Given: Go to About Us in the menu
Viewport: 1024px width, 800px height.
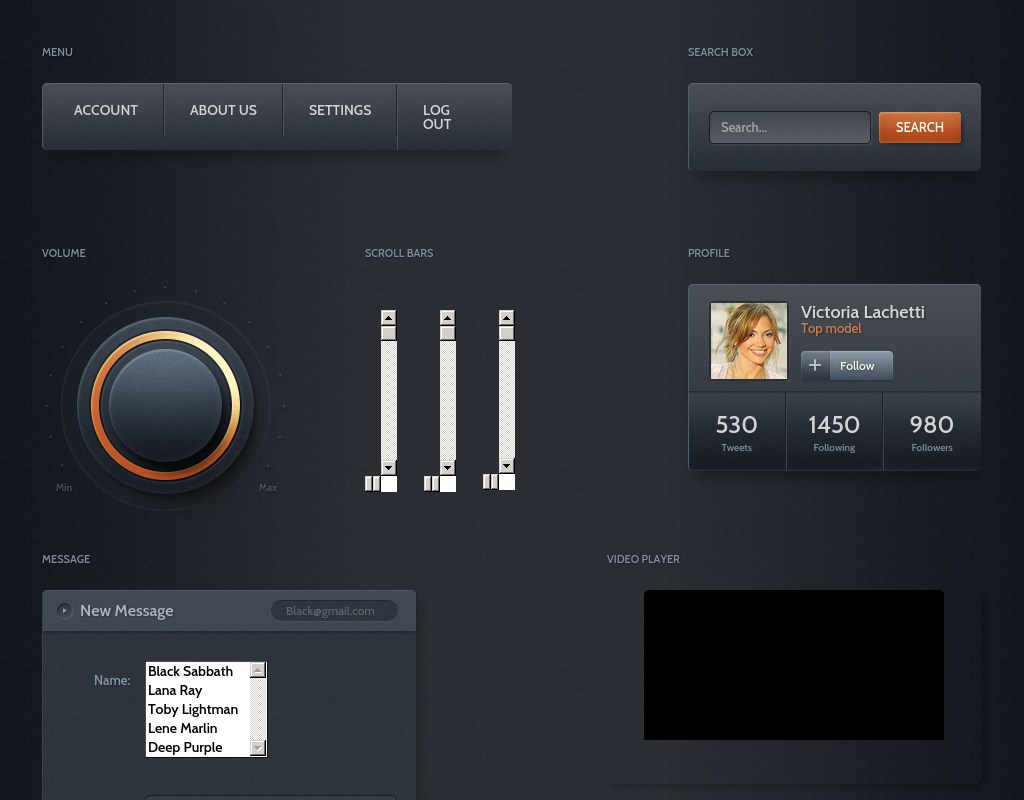Looking at the screenshot, I should pos(223,111).
